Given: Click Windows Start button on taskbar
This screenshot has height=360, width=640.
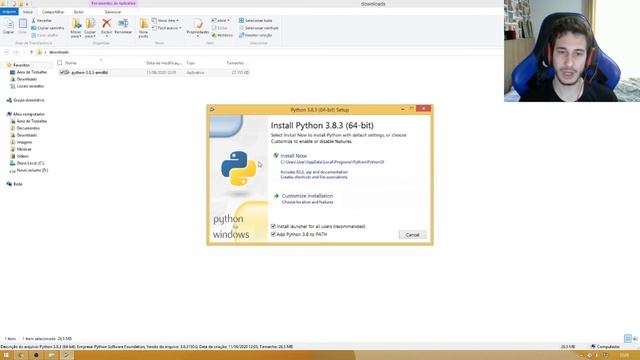Looking at the screenshot, I should pyautogui.click(x=6, y=355).
